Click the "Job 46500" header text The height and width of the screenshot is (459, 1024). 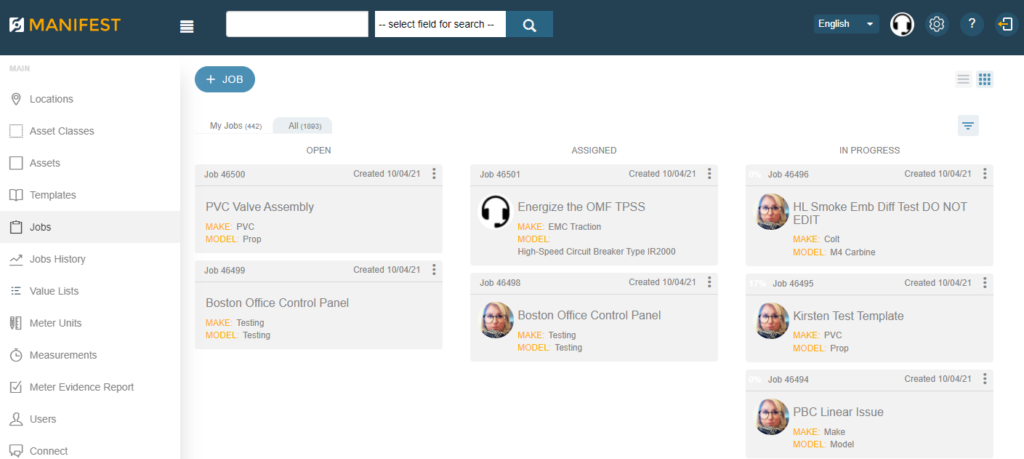(x=225, y=174)
